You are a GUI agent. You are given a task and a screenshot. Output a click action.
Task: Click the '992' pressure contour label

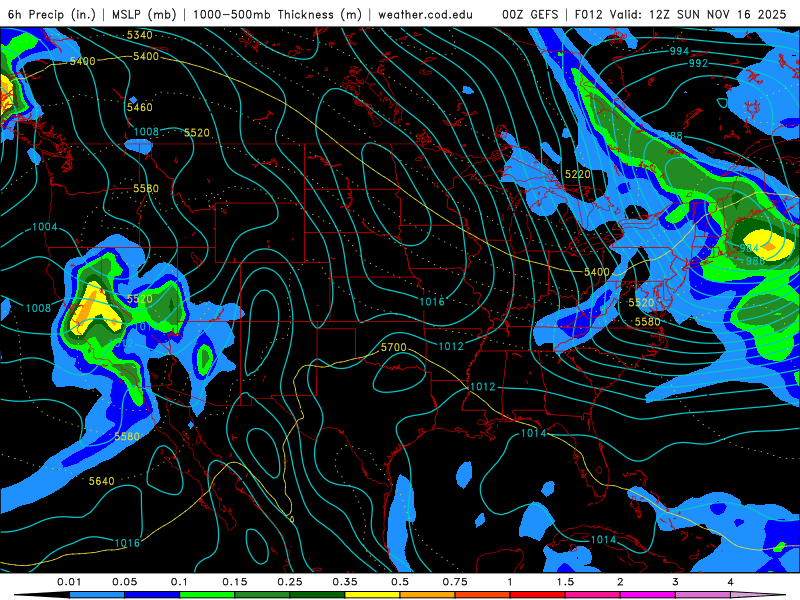pyautogui.click(x=698, y=63)
